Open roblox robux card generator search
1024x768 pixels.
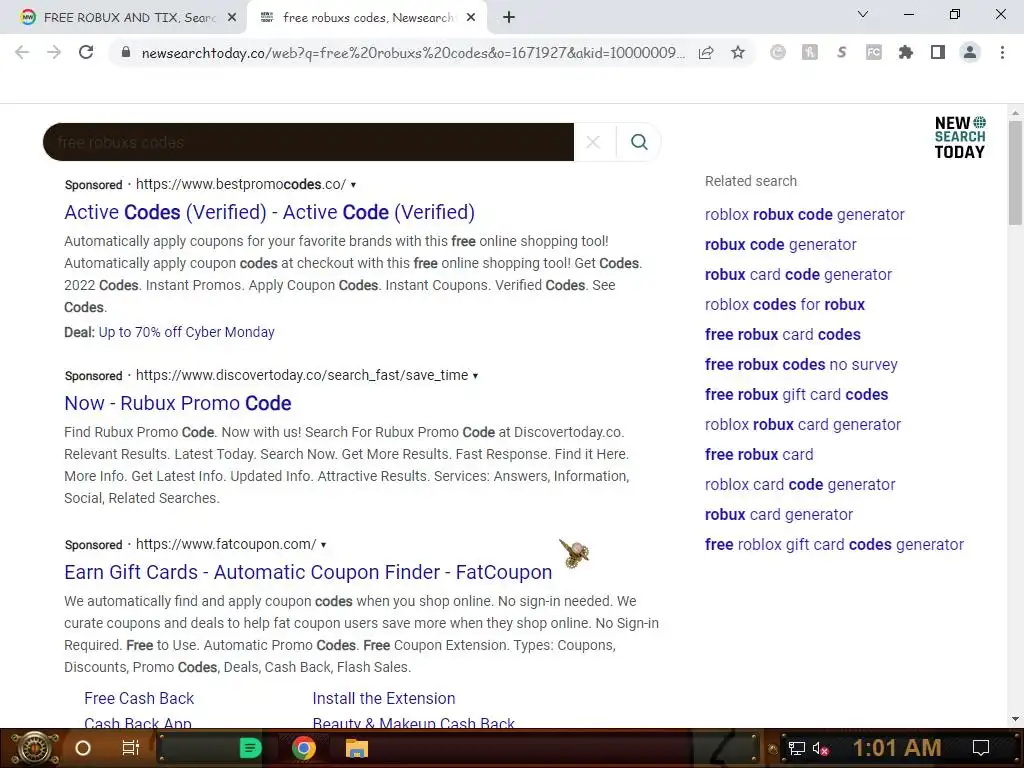(x=803, y=424)
